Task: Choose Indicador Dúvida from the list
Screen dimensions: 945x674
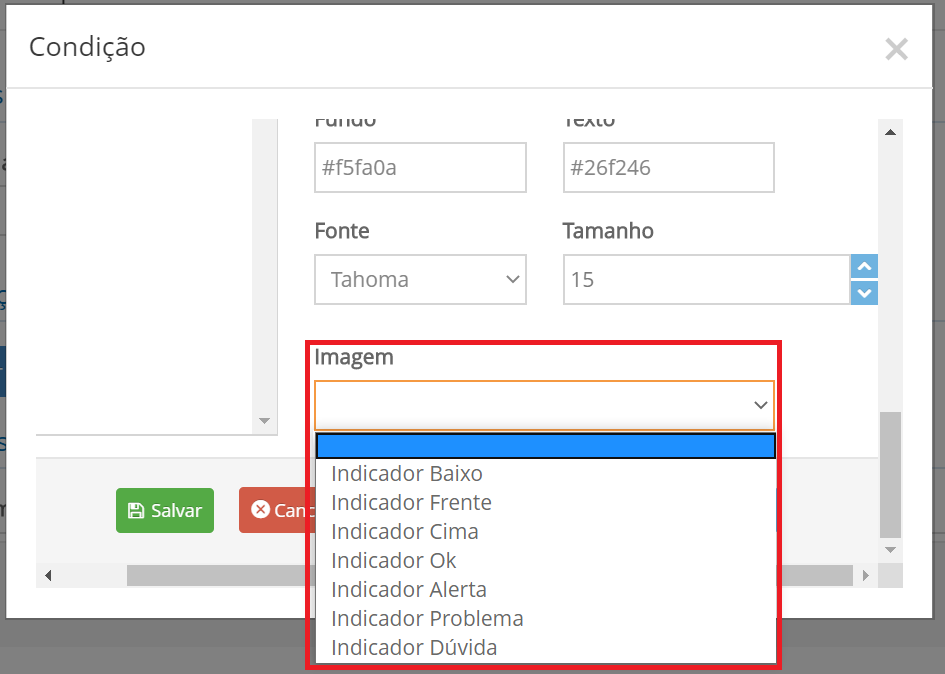Action: point(545,647)
